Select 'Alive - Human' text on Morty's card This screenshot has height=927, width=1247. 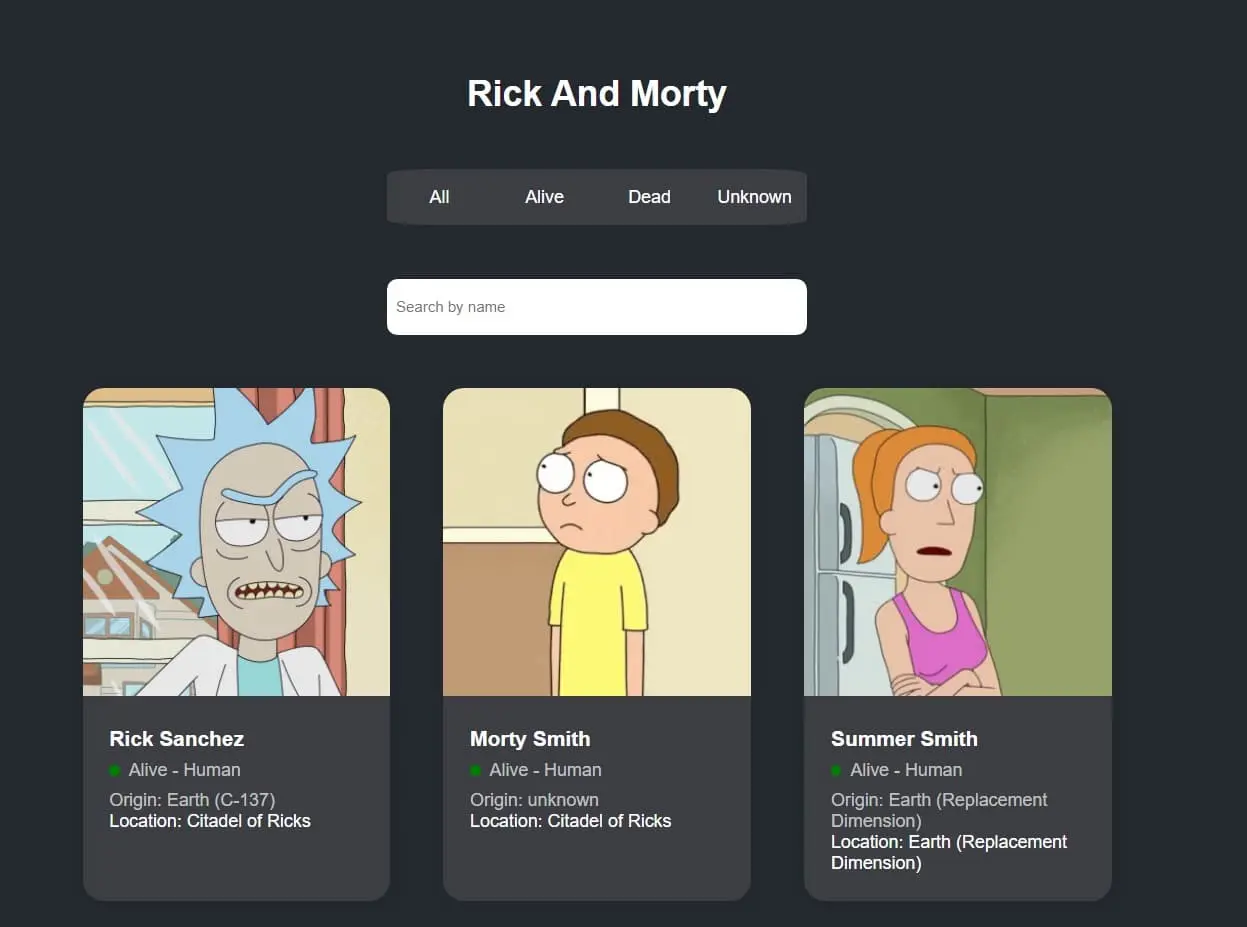click(x=546, y=770)
